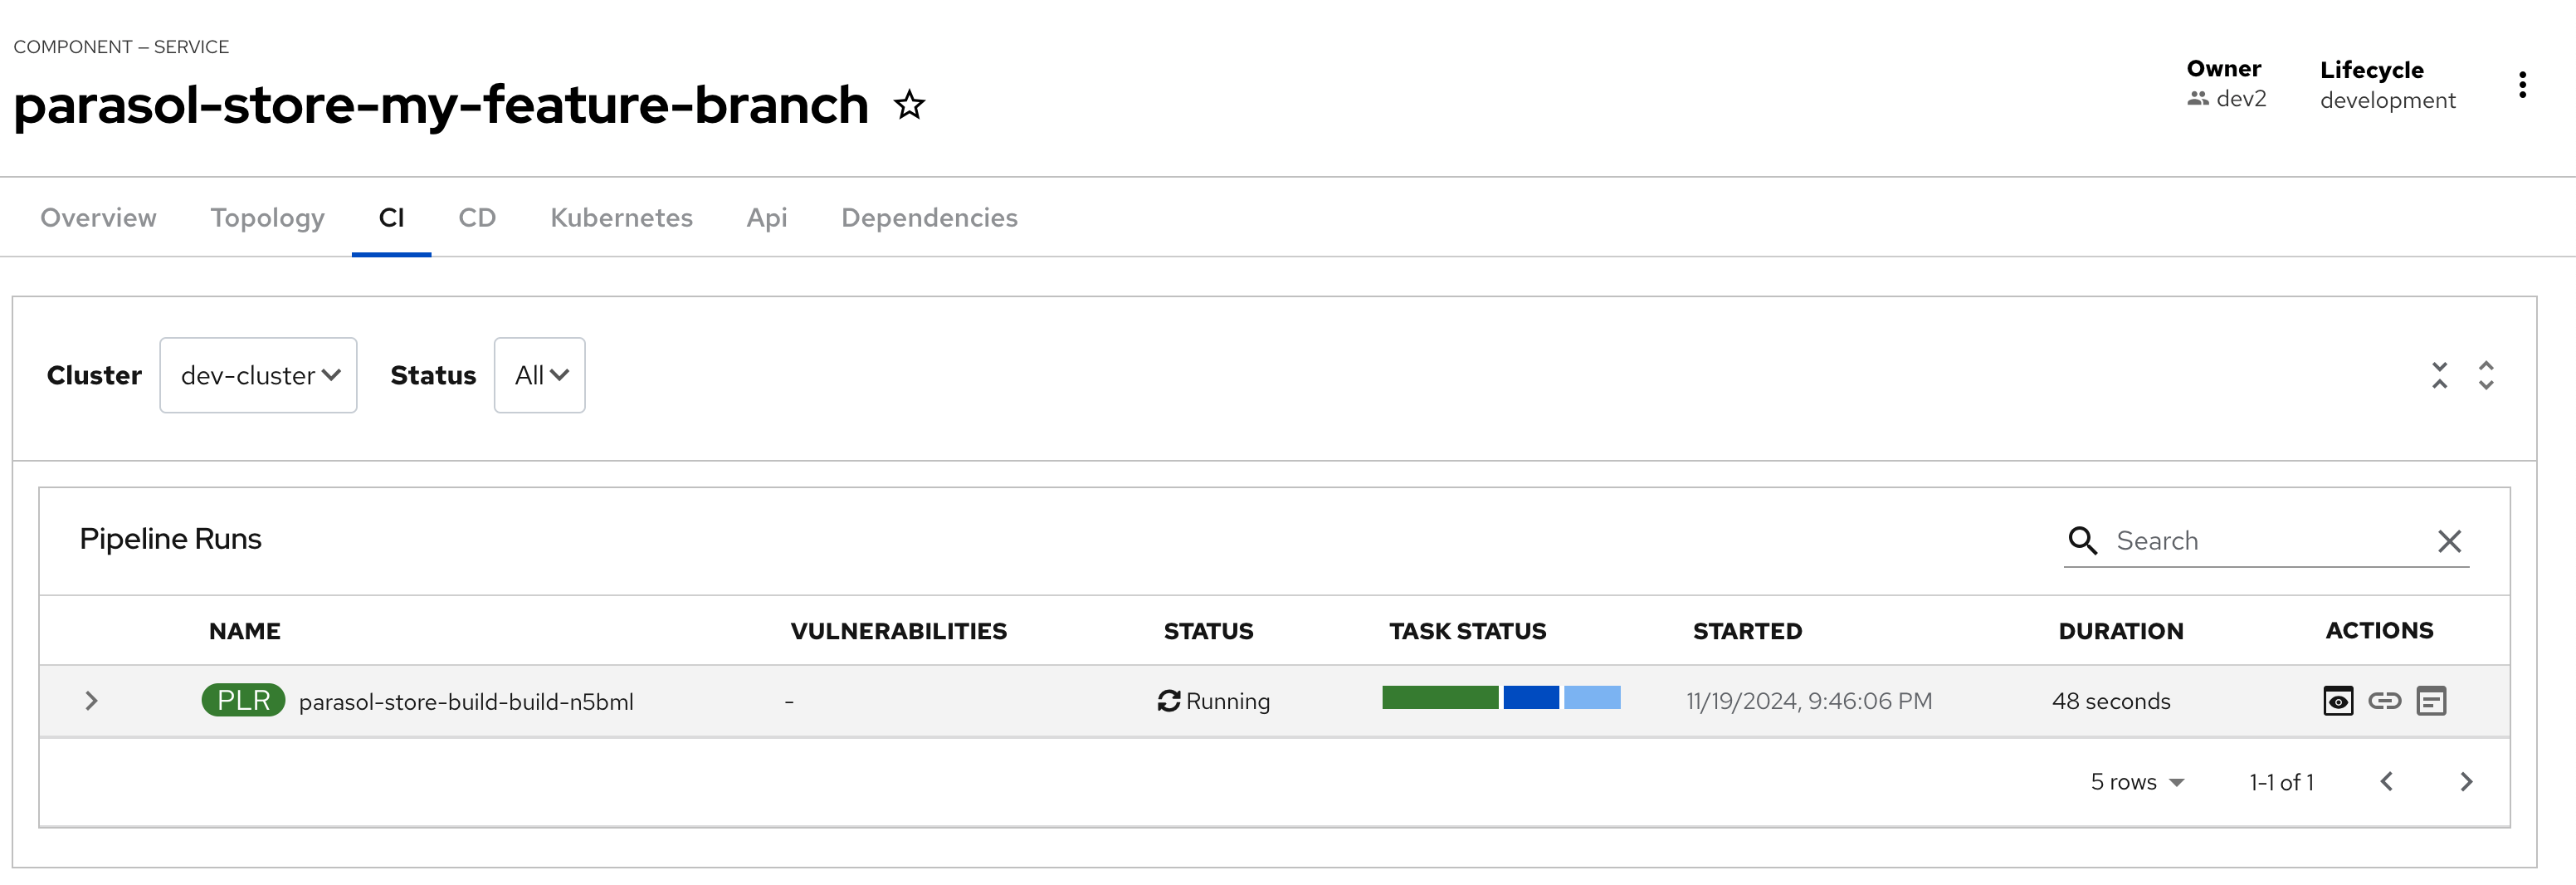Click the development lifecycle value
The width and height of the screenshot is (2576, 885).
pyautogui.click(x=2387, y=100)
